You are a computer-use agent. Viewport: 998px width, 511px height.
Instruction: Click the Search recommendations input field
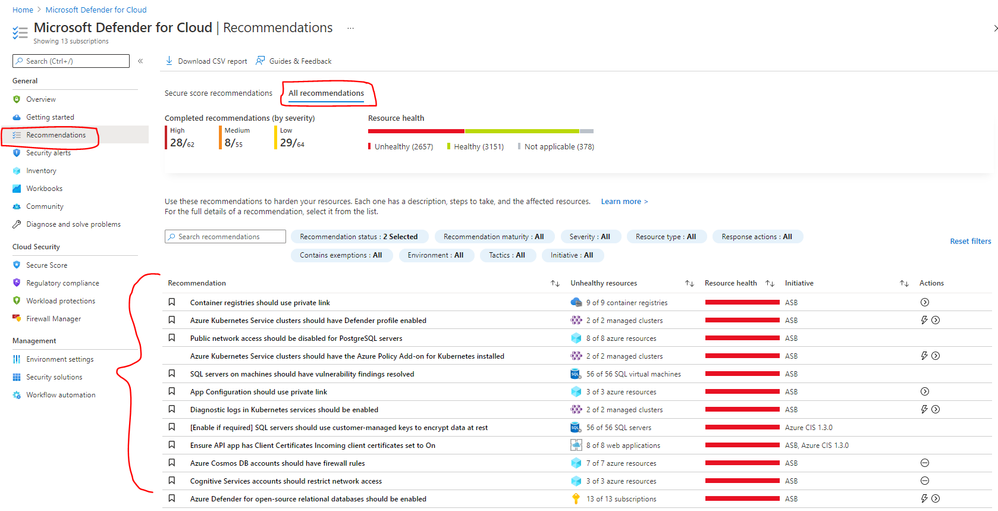pyautogui.click(x=225, y=237)
